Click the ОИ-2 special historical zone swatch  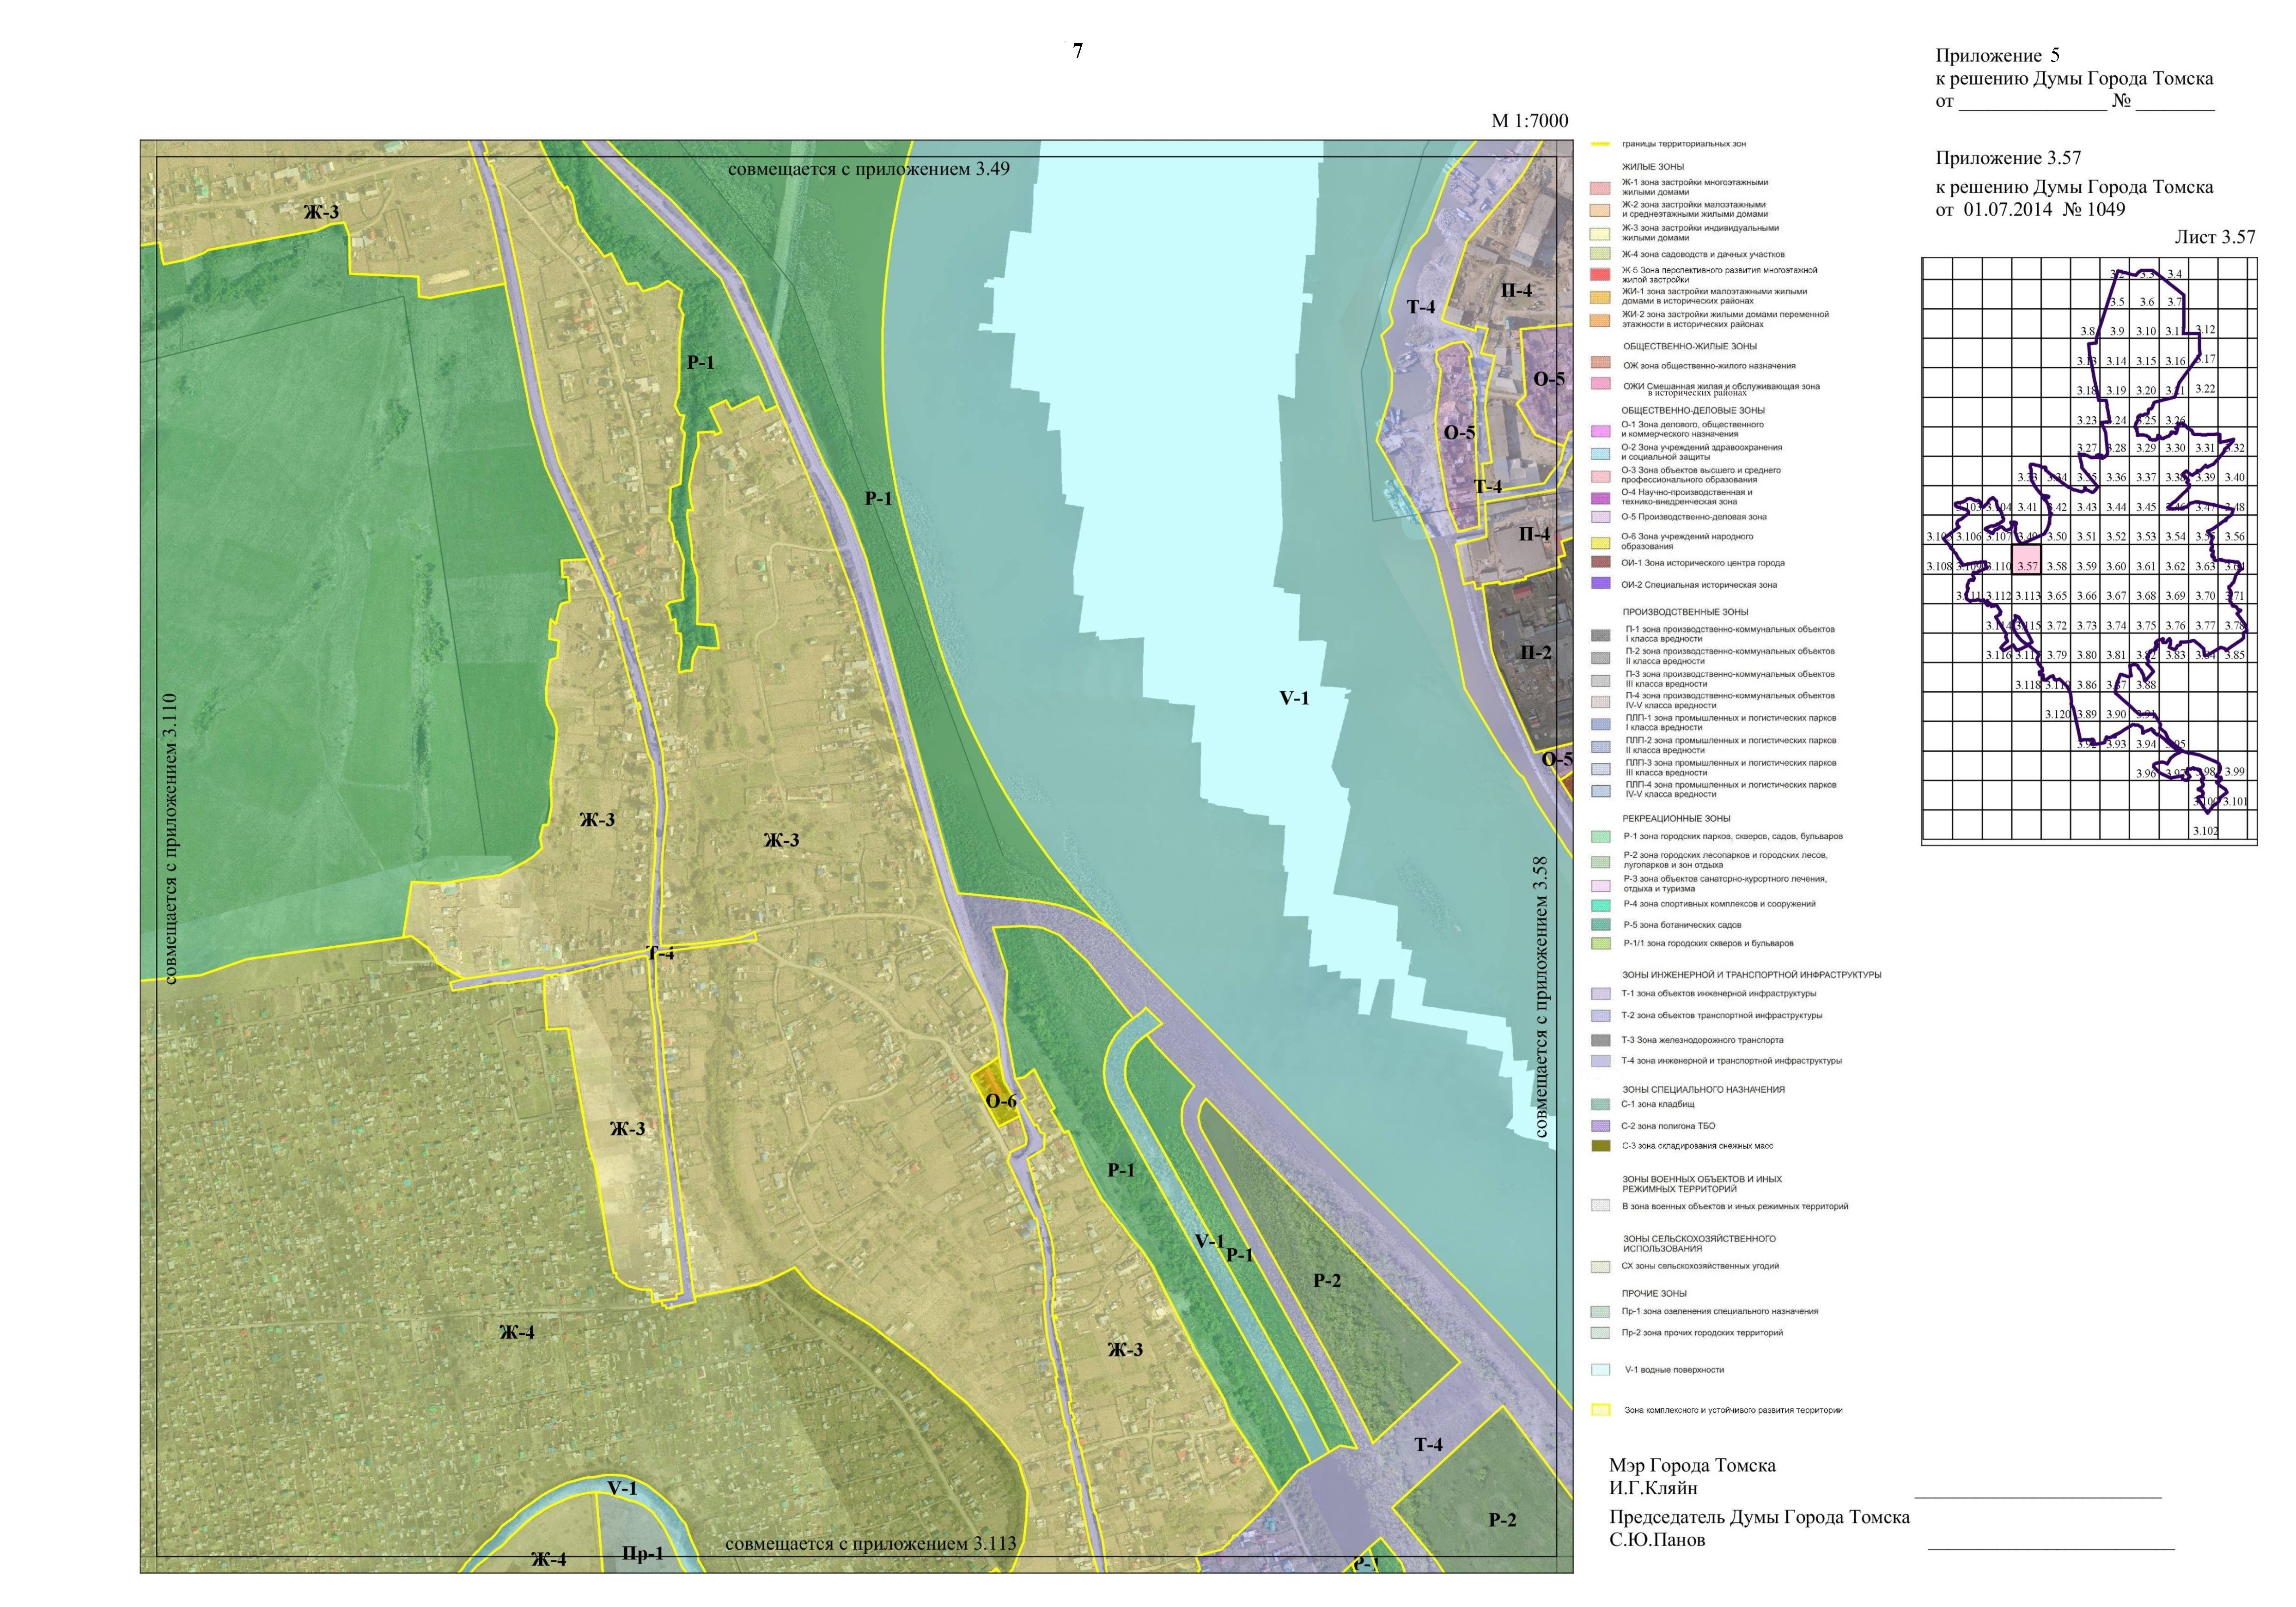[x=1600, y=583]
